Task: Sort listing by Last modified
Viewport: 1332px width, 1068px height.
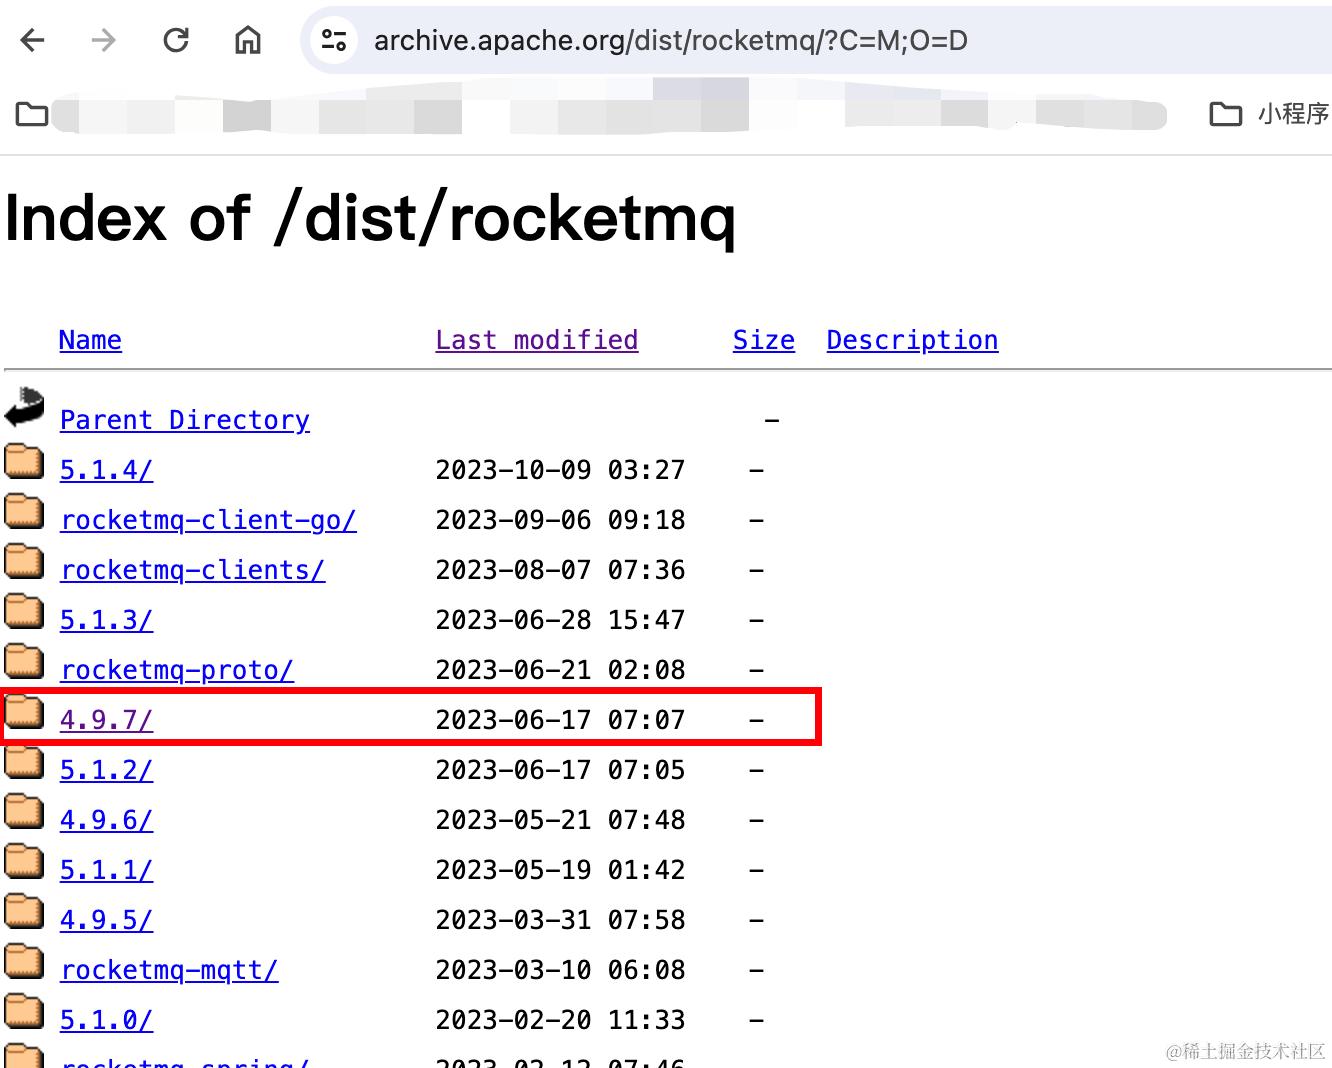Action: click(x=537, y=340)
